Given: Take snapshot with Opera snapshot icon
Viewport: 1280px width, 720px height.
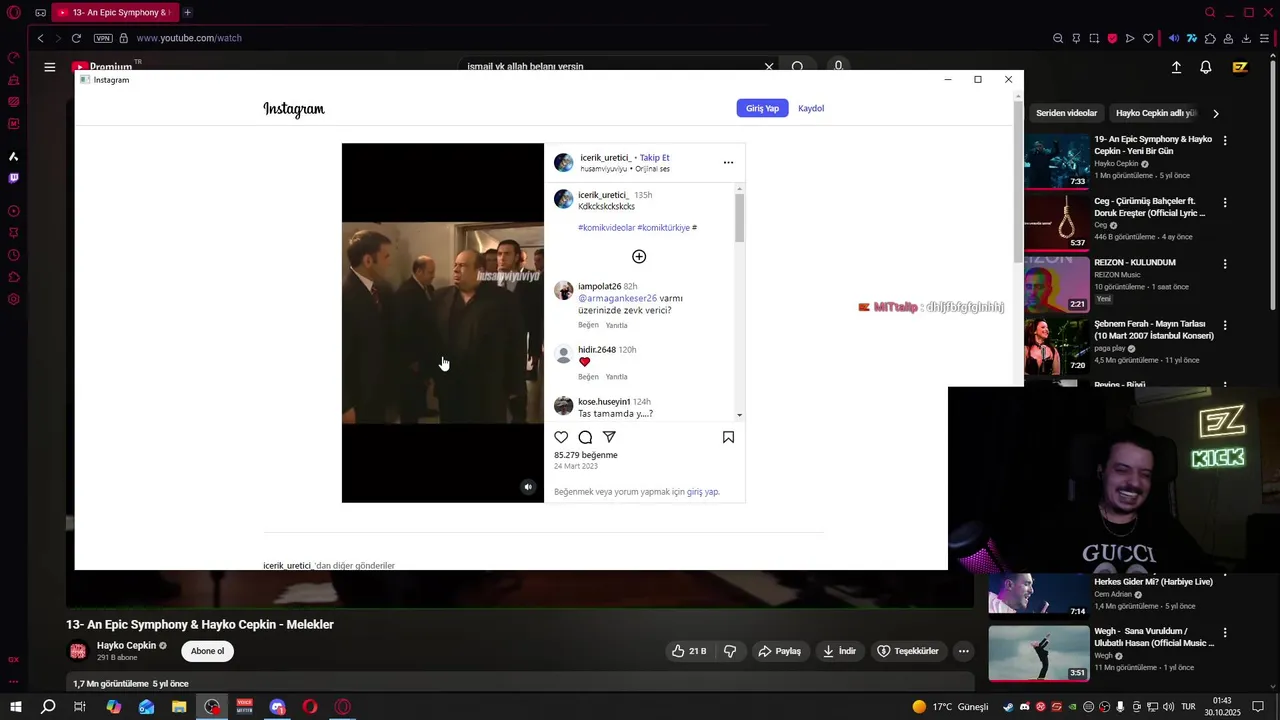Looking at the screenshot, I should coord(1094,38).
